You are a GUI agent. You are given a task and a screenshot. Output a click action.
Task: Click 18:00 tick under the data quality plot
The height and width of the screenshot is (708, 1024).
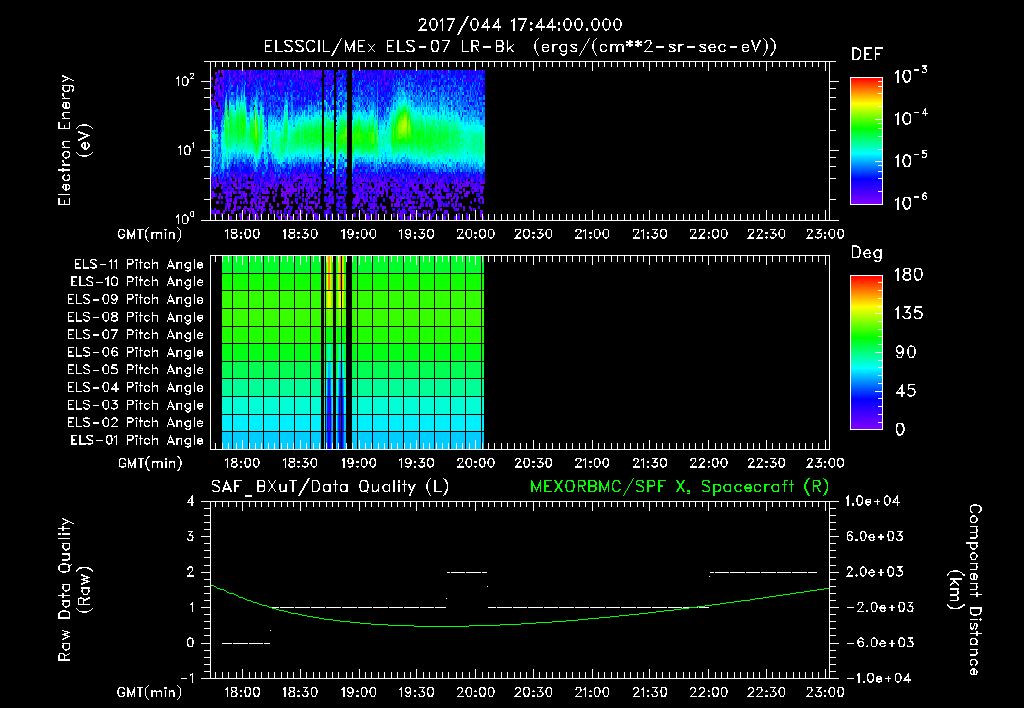[242, 692]
